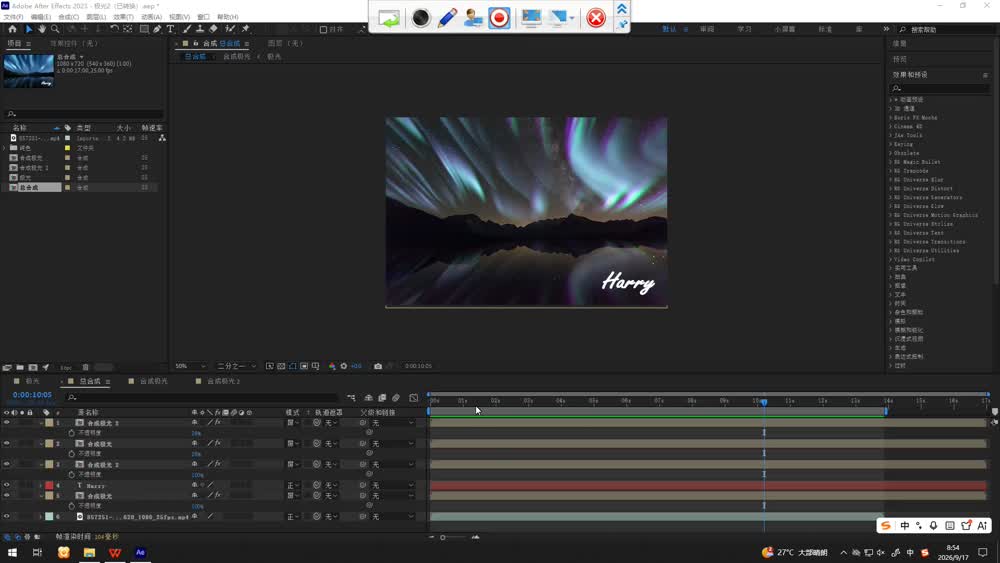Open the Windows Start menu

pyautogui.click(x=12, y=553)
